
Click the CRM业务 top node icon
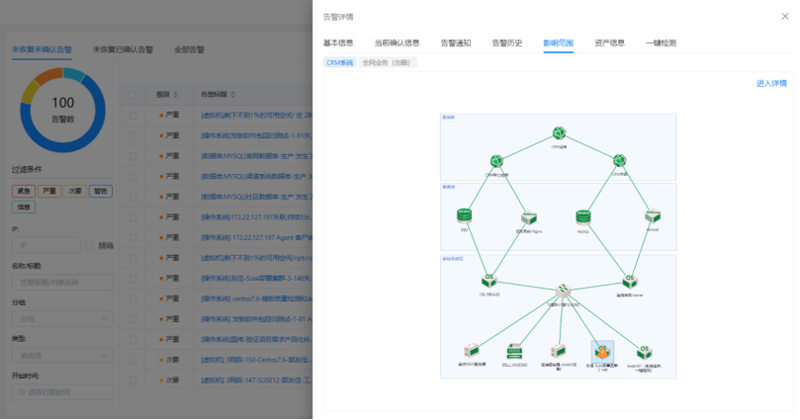pyautogui.click(x=558, y=132)
